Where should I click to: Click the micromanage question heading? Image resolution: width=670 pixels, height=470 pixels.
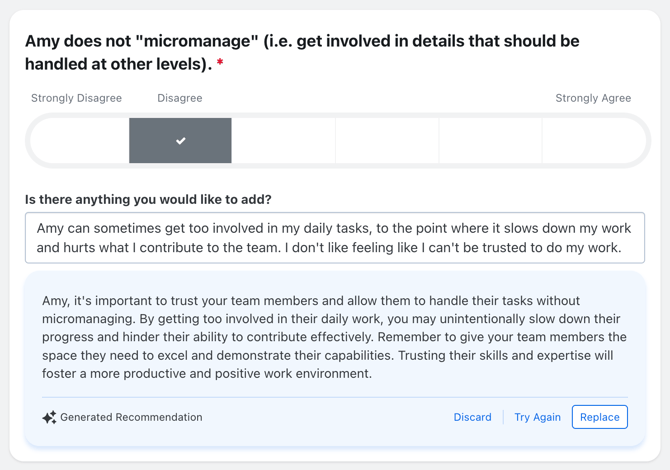(302, 52)
